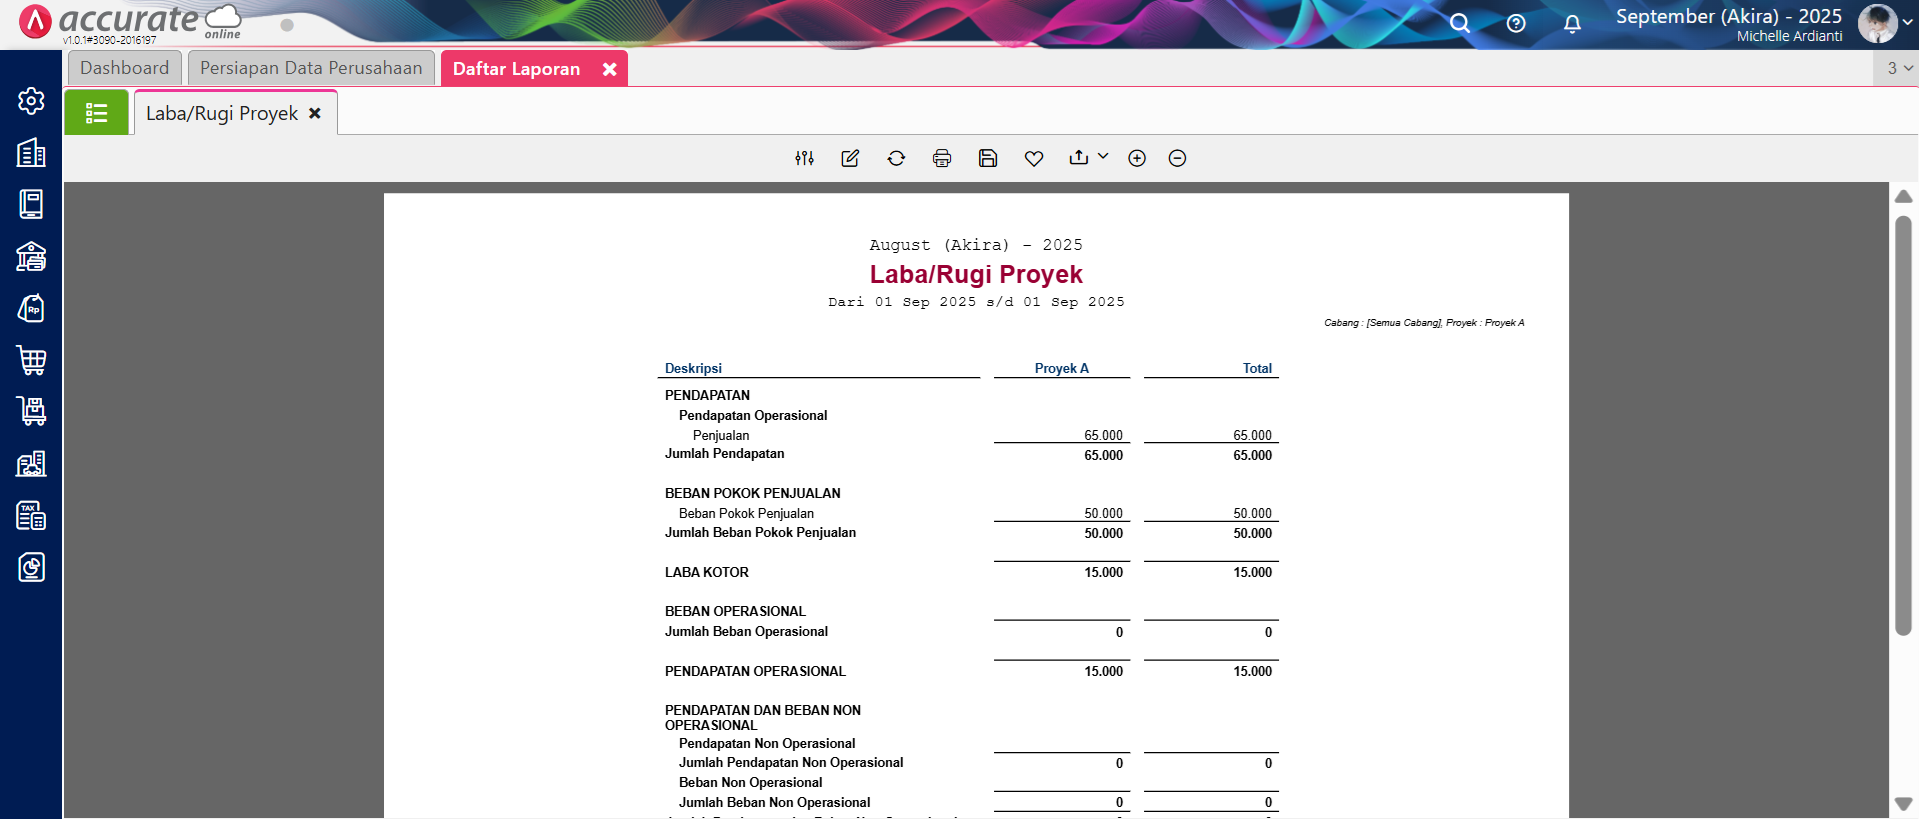
Task: Open notifications bell icon
Action: pyautogui.click(x=1572, y=24)
